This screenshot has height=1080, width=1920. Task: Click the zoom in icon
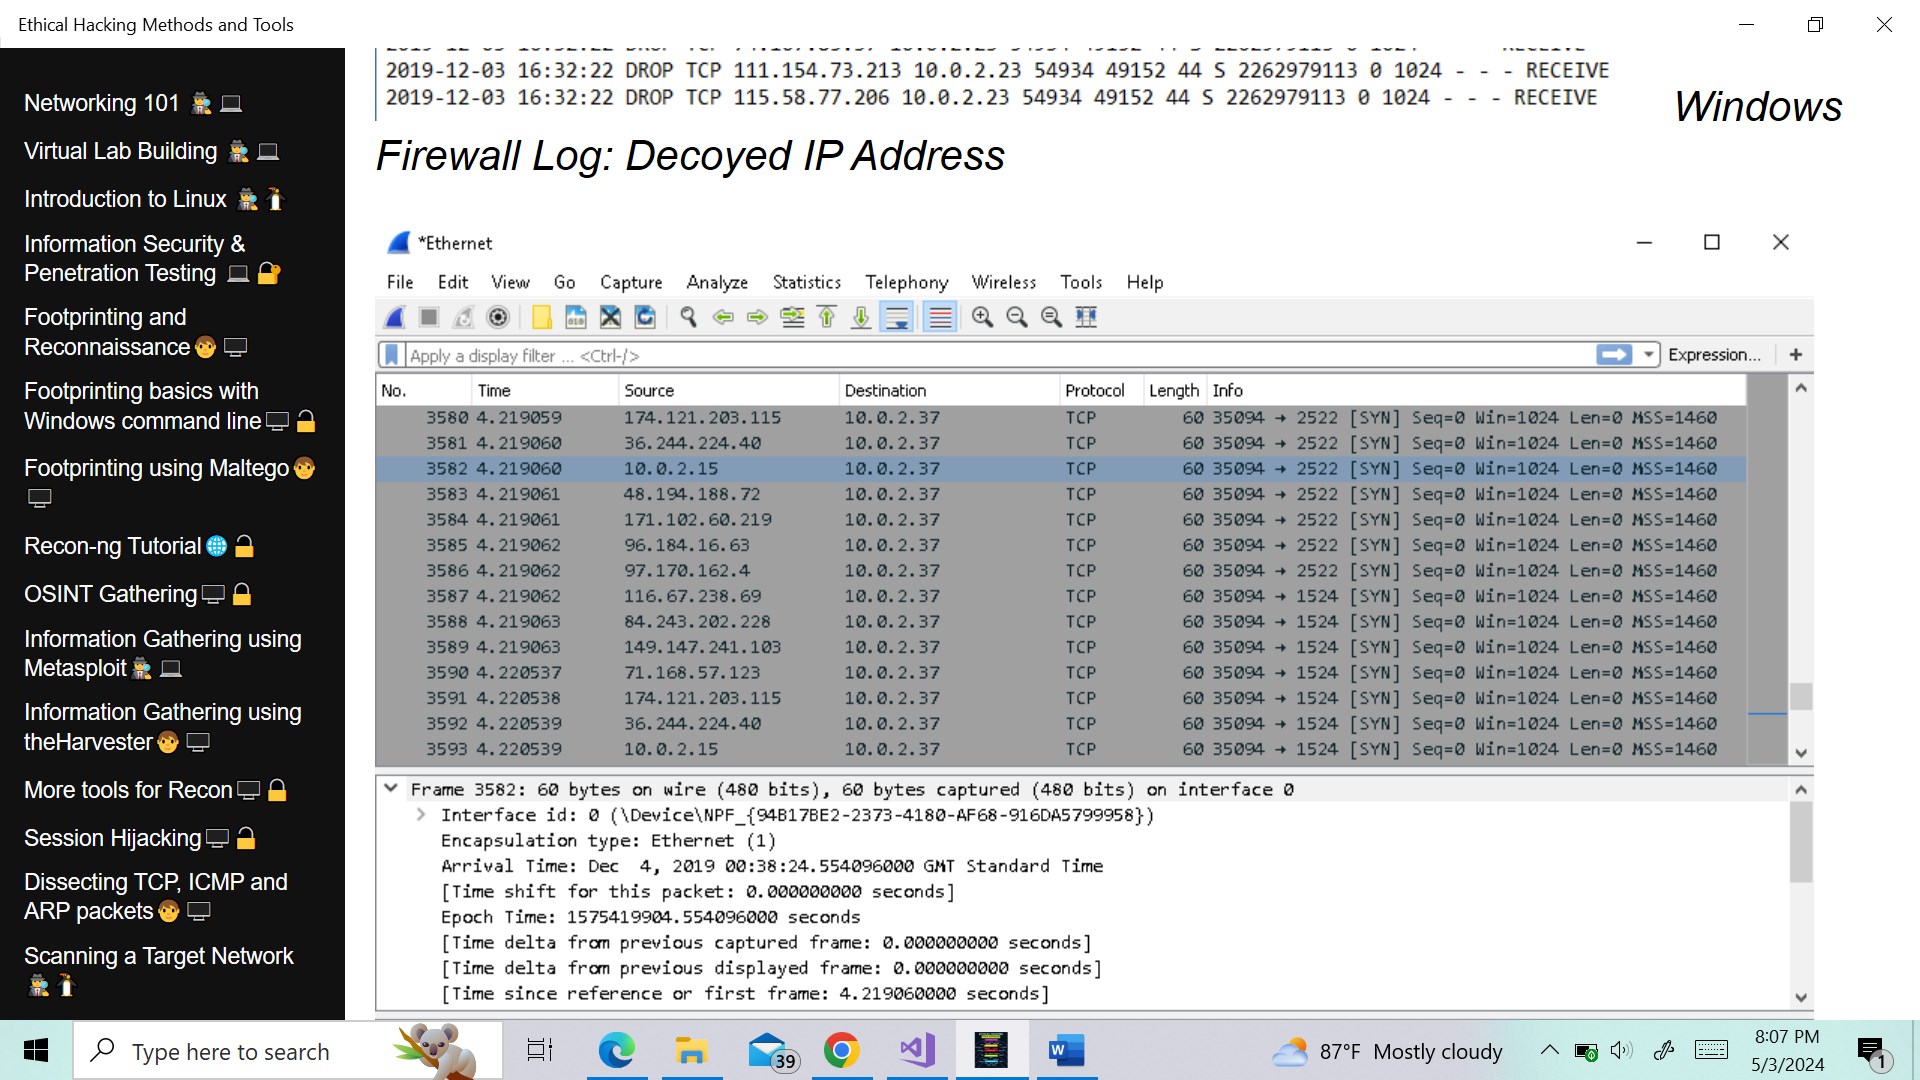[982, 318]
